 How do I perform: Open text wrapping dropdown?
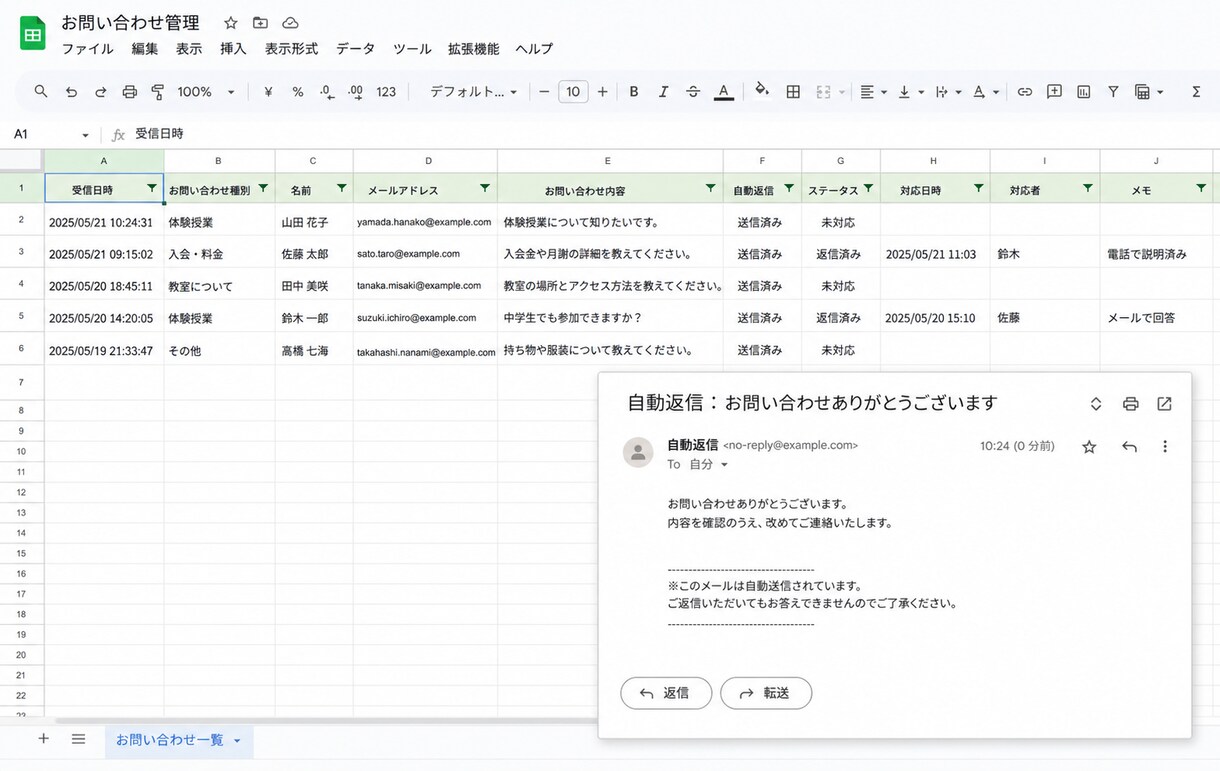coord(948,91)
